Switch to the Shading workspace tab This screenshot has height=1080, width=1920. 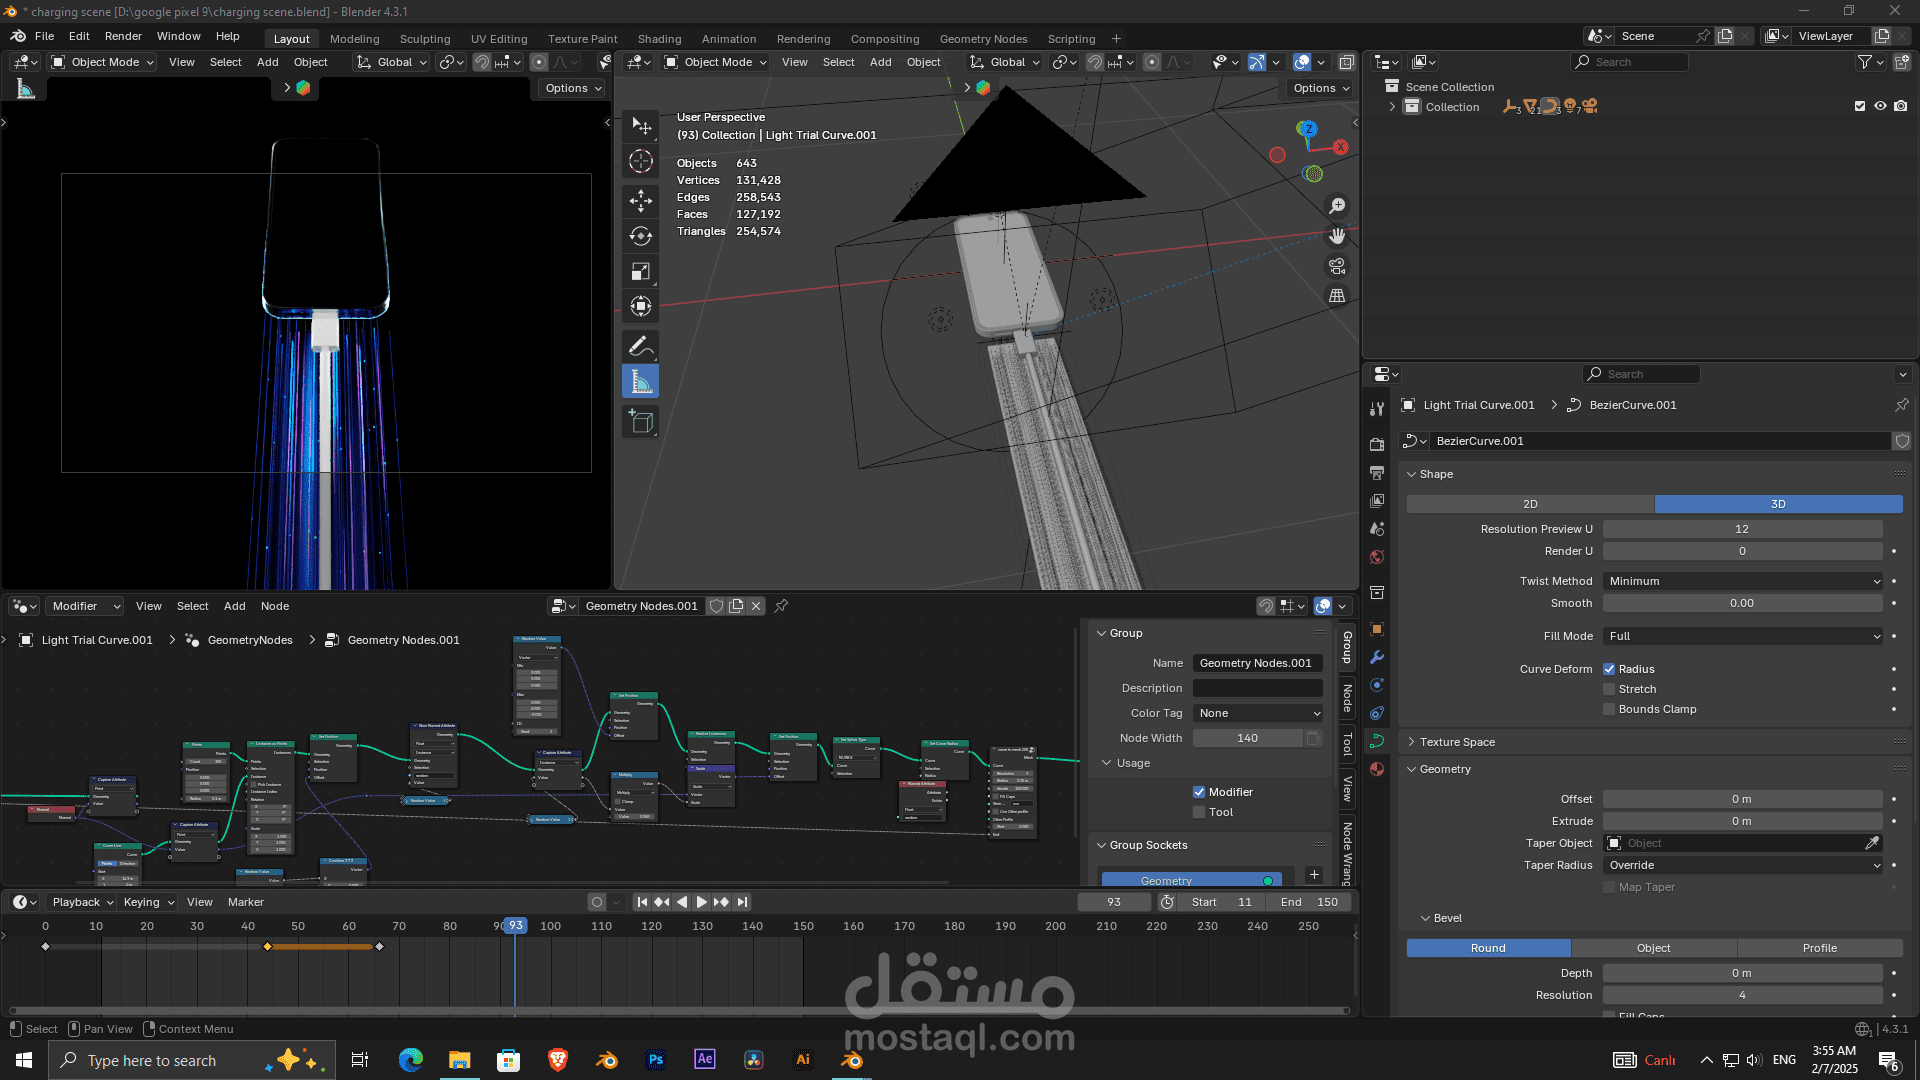click(x=659, y=39)
